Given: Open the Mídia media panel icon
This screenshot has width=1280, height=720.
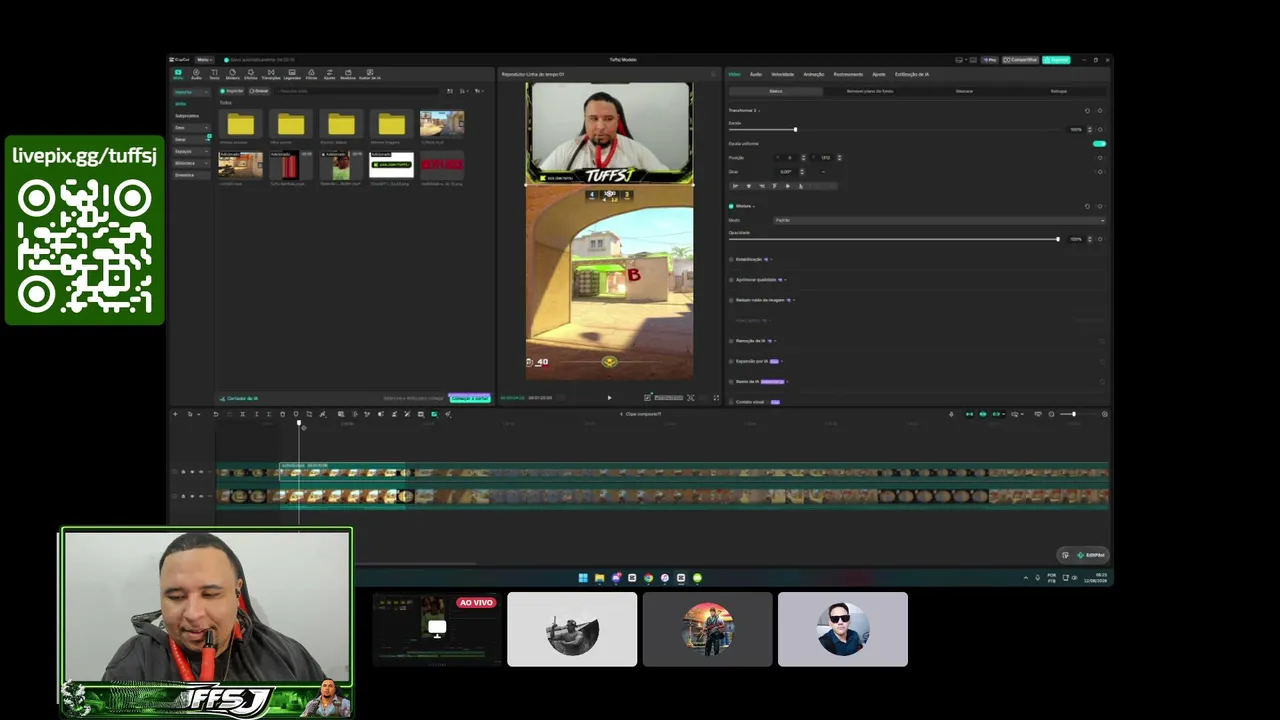Looking at the screenshot, I should 178,74.
